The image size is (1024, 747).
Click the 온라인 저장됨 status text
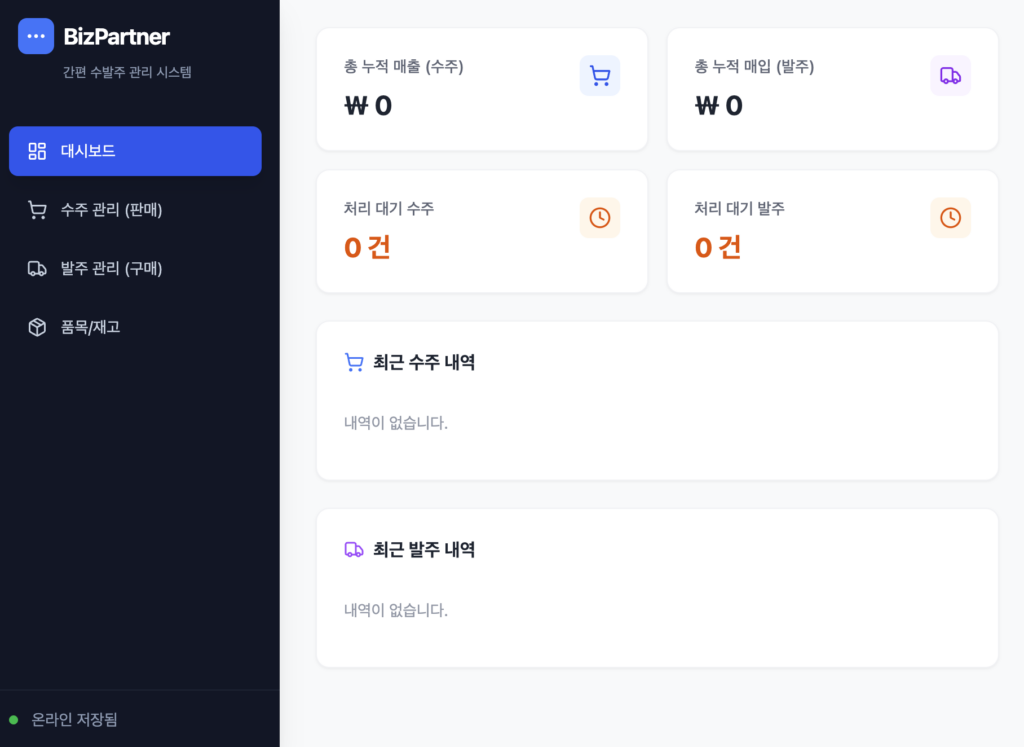point(74,719)
